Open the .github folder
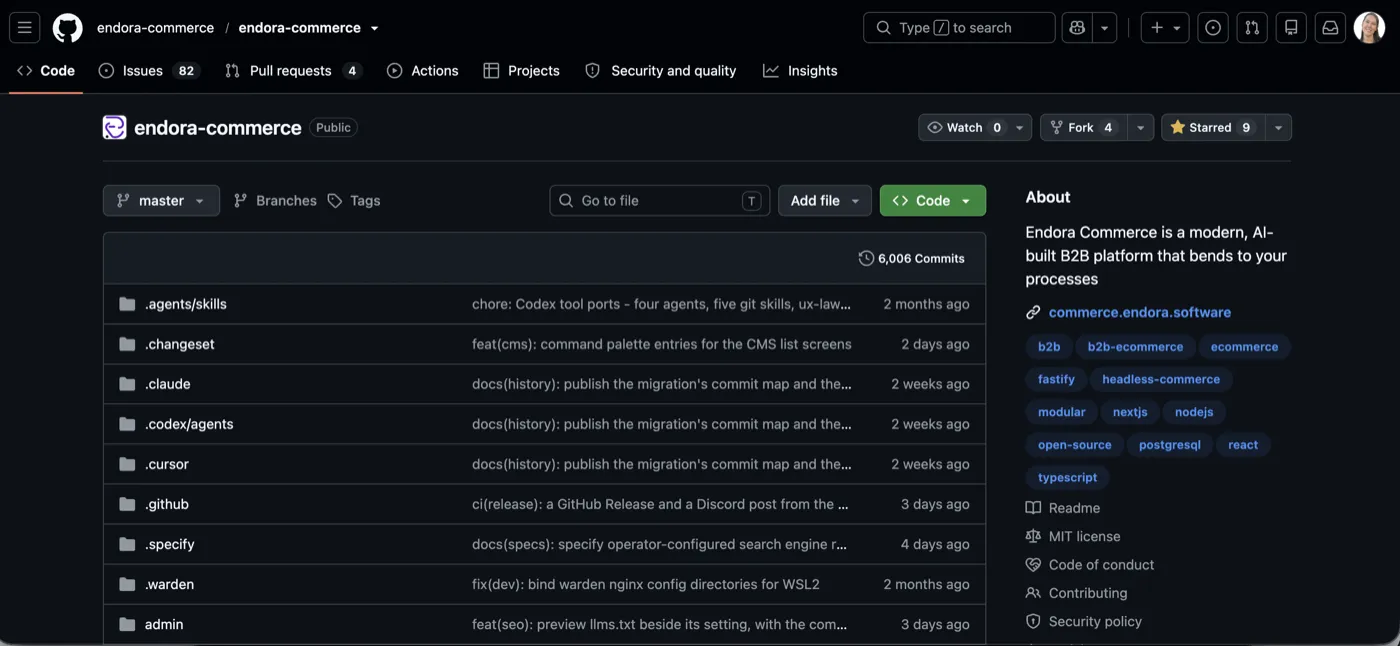 pos(167,504)
